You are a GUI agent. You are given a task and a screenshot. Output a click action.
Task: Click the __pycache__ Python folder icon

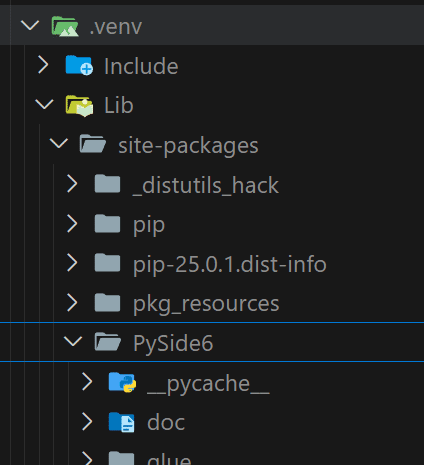(x=122, y=382)
